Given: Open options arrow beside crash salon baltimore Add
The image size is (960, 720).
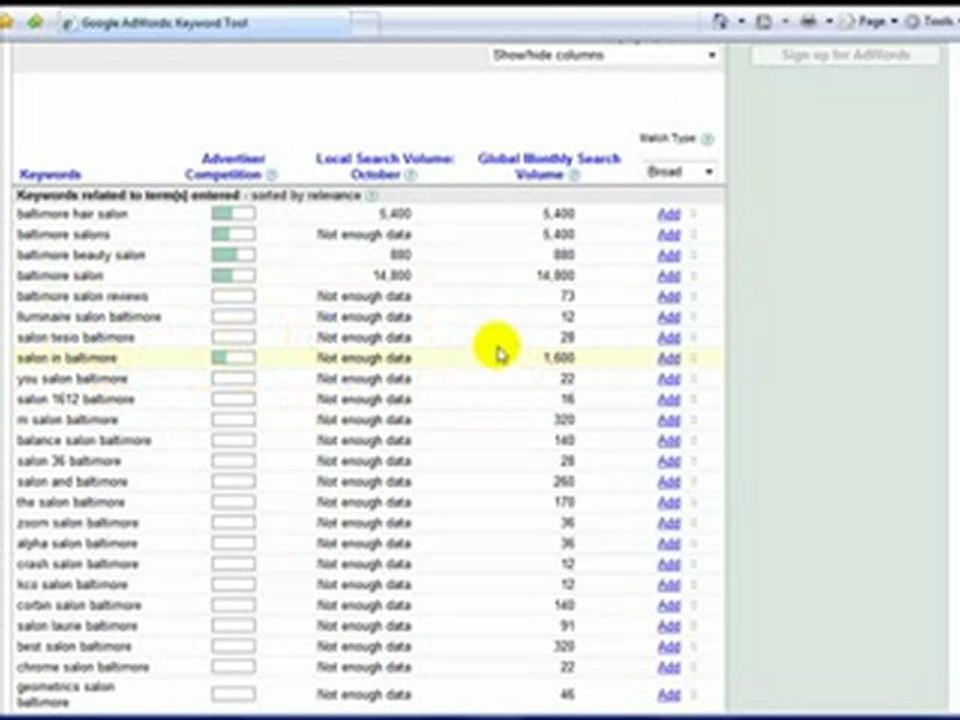Looking at the screenshot, I should (694, 564).
